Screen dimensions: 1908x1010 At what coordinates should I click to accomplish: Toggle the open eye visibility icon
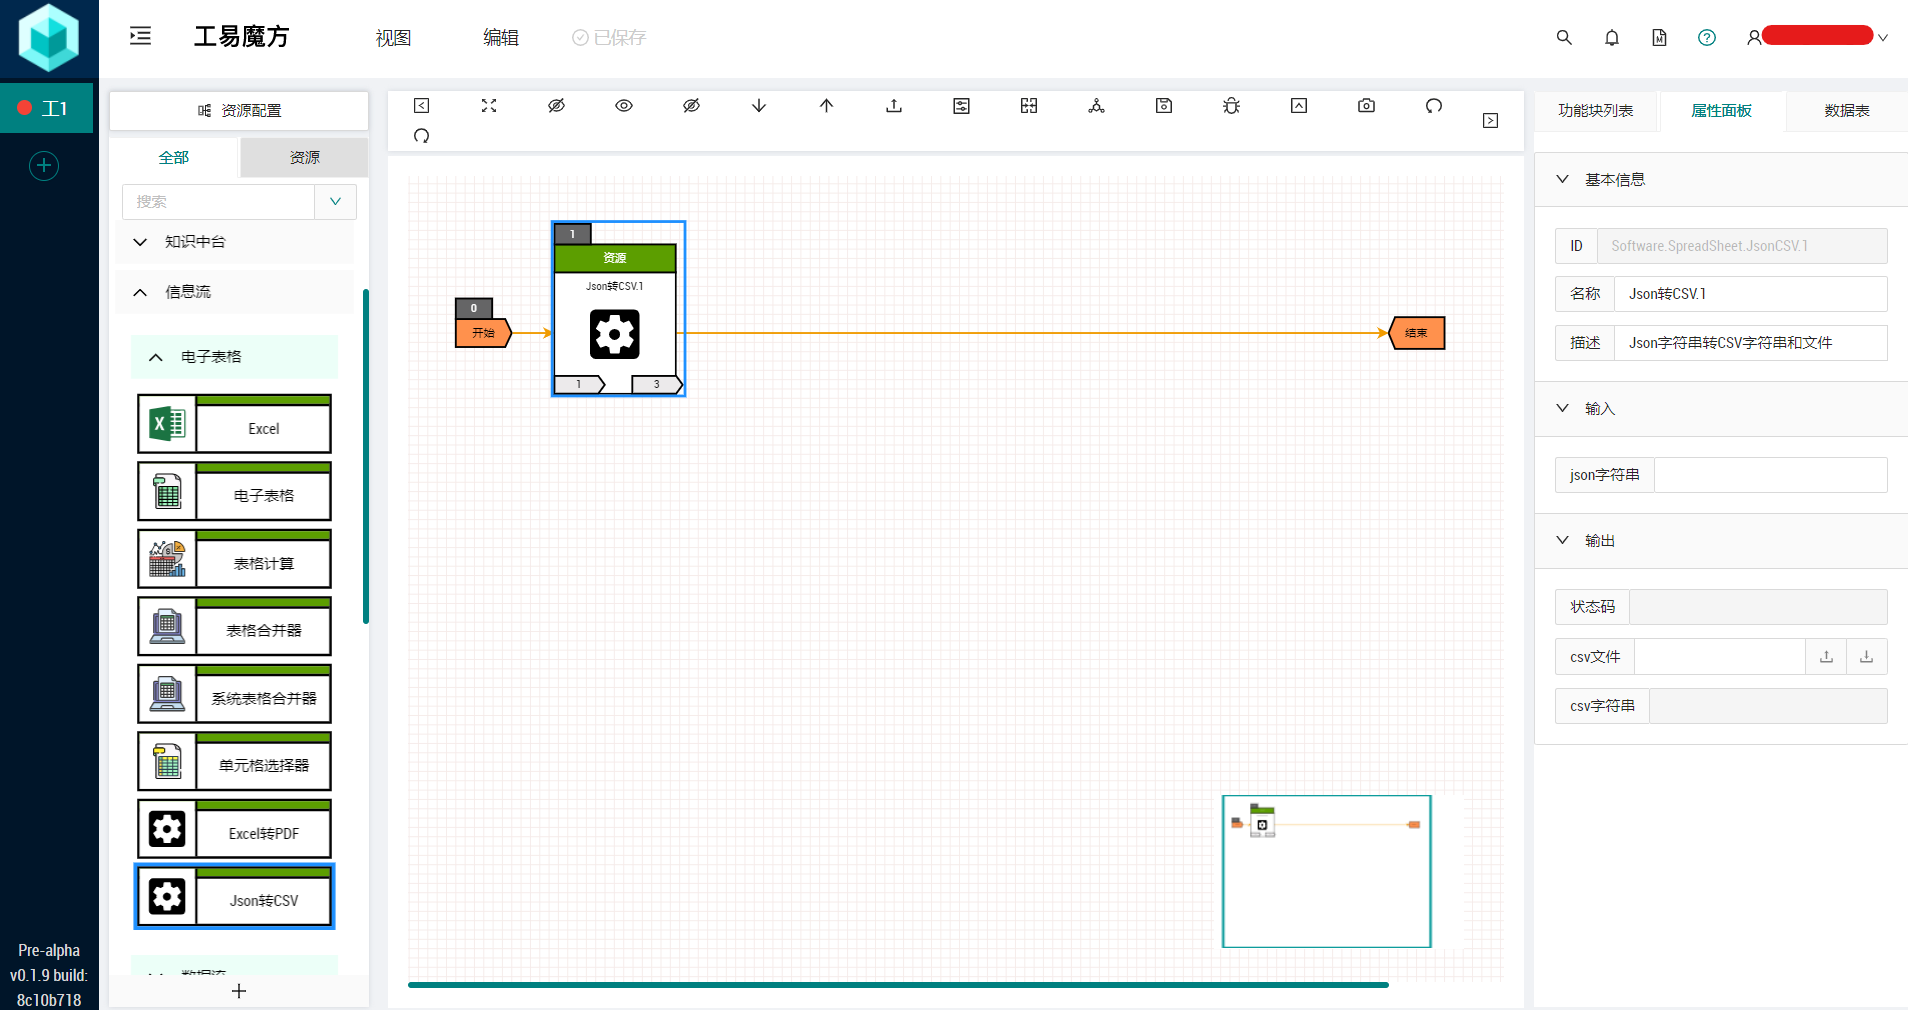pyautogui.click(x=624, y=106)
